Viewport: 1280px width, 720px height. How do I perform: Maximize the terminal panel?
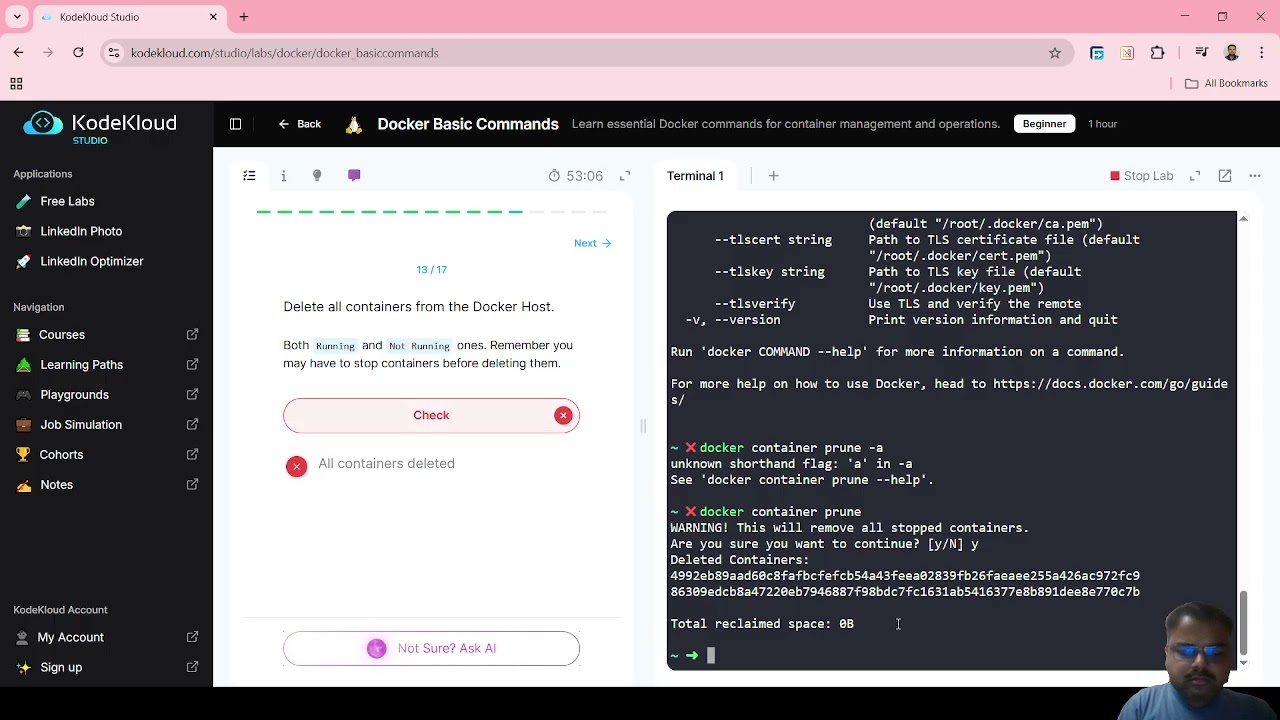tap(1195, 176)
